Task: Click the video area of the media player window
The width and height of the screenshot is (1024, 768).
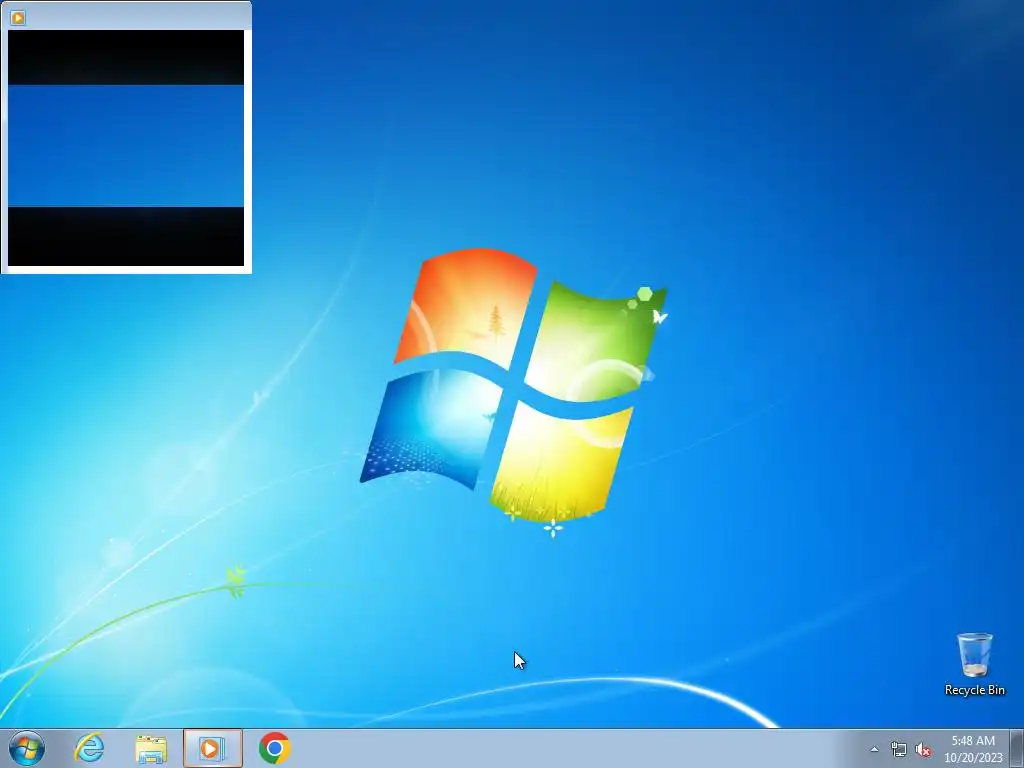Action: [126, 148]
